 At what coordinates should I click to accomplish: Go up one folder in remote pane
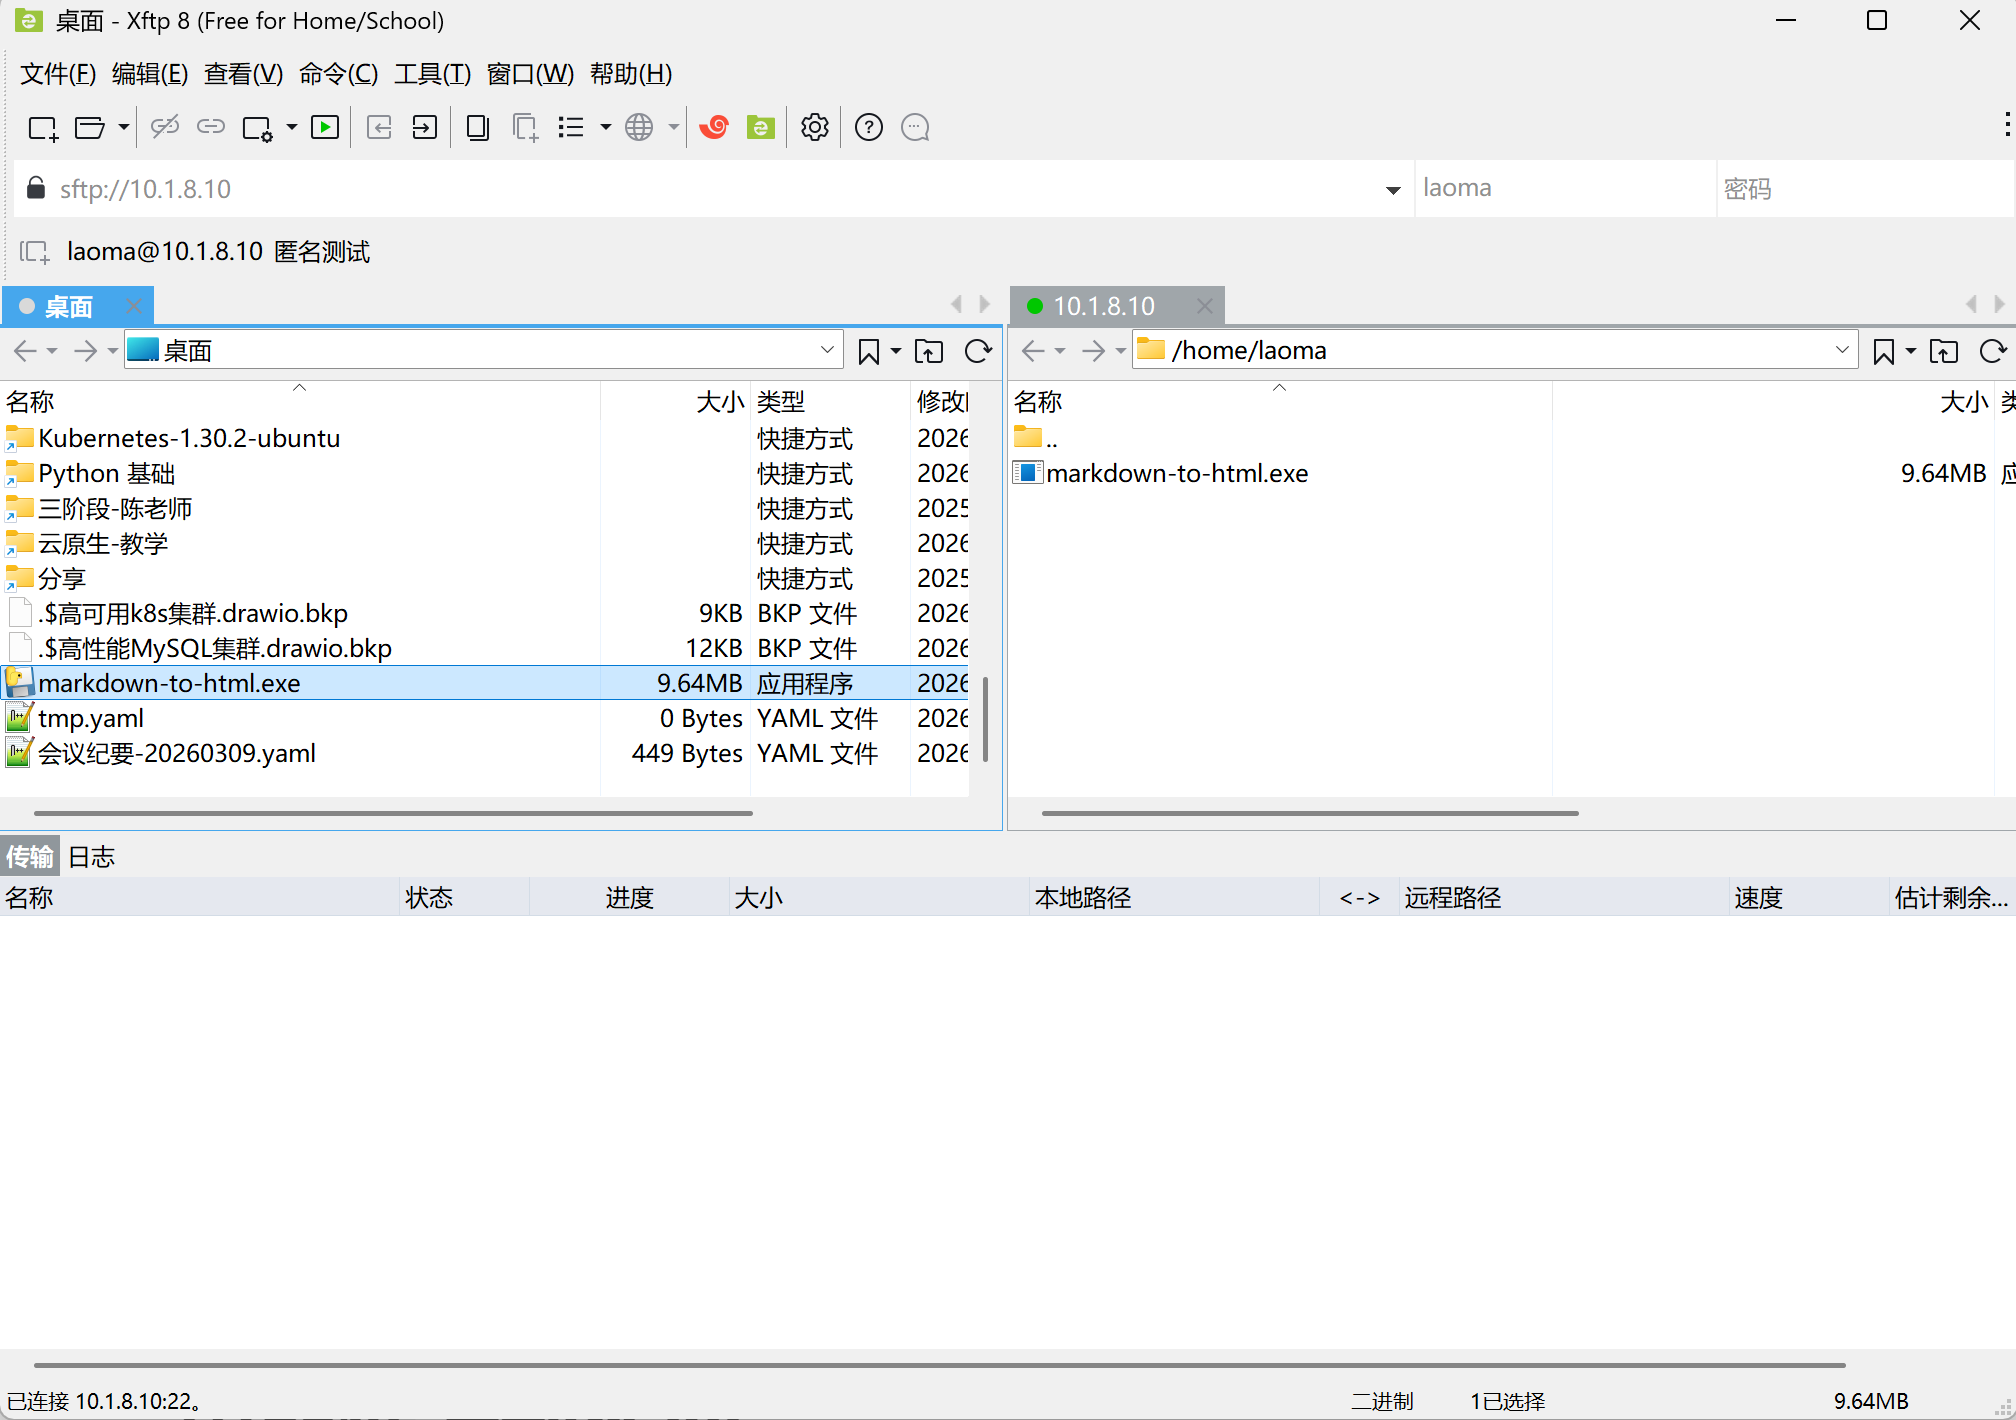click(x=1943, y=351)
